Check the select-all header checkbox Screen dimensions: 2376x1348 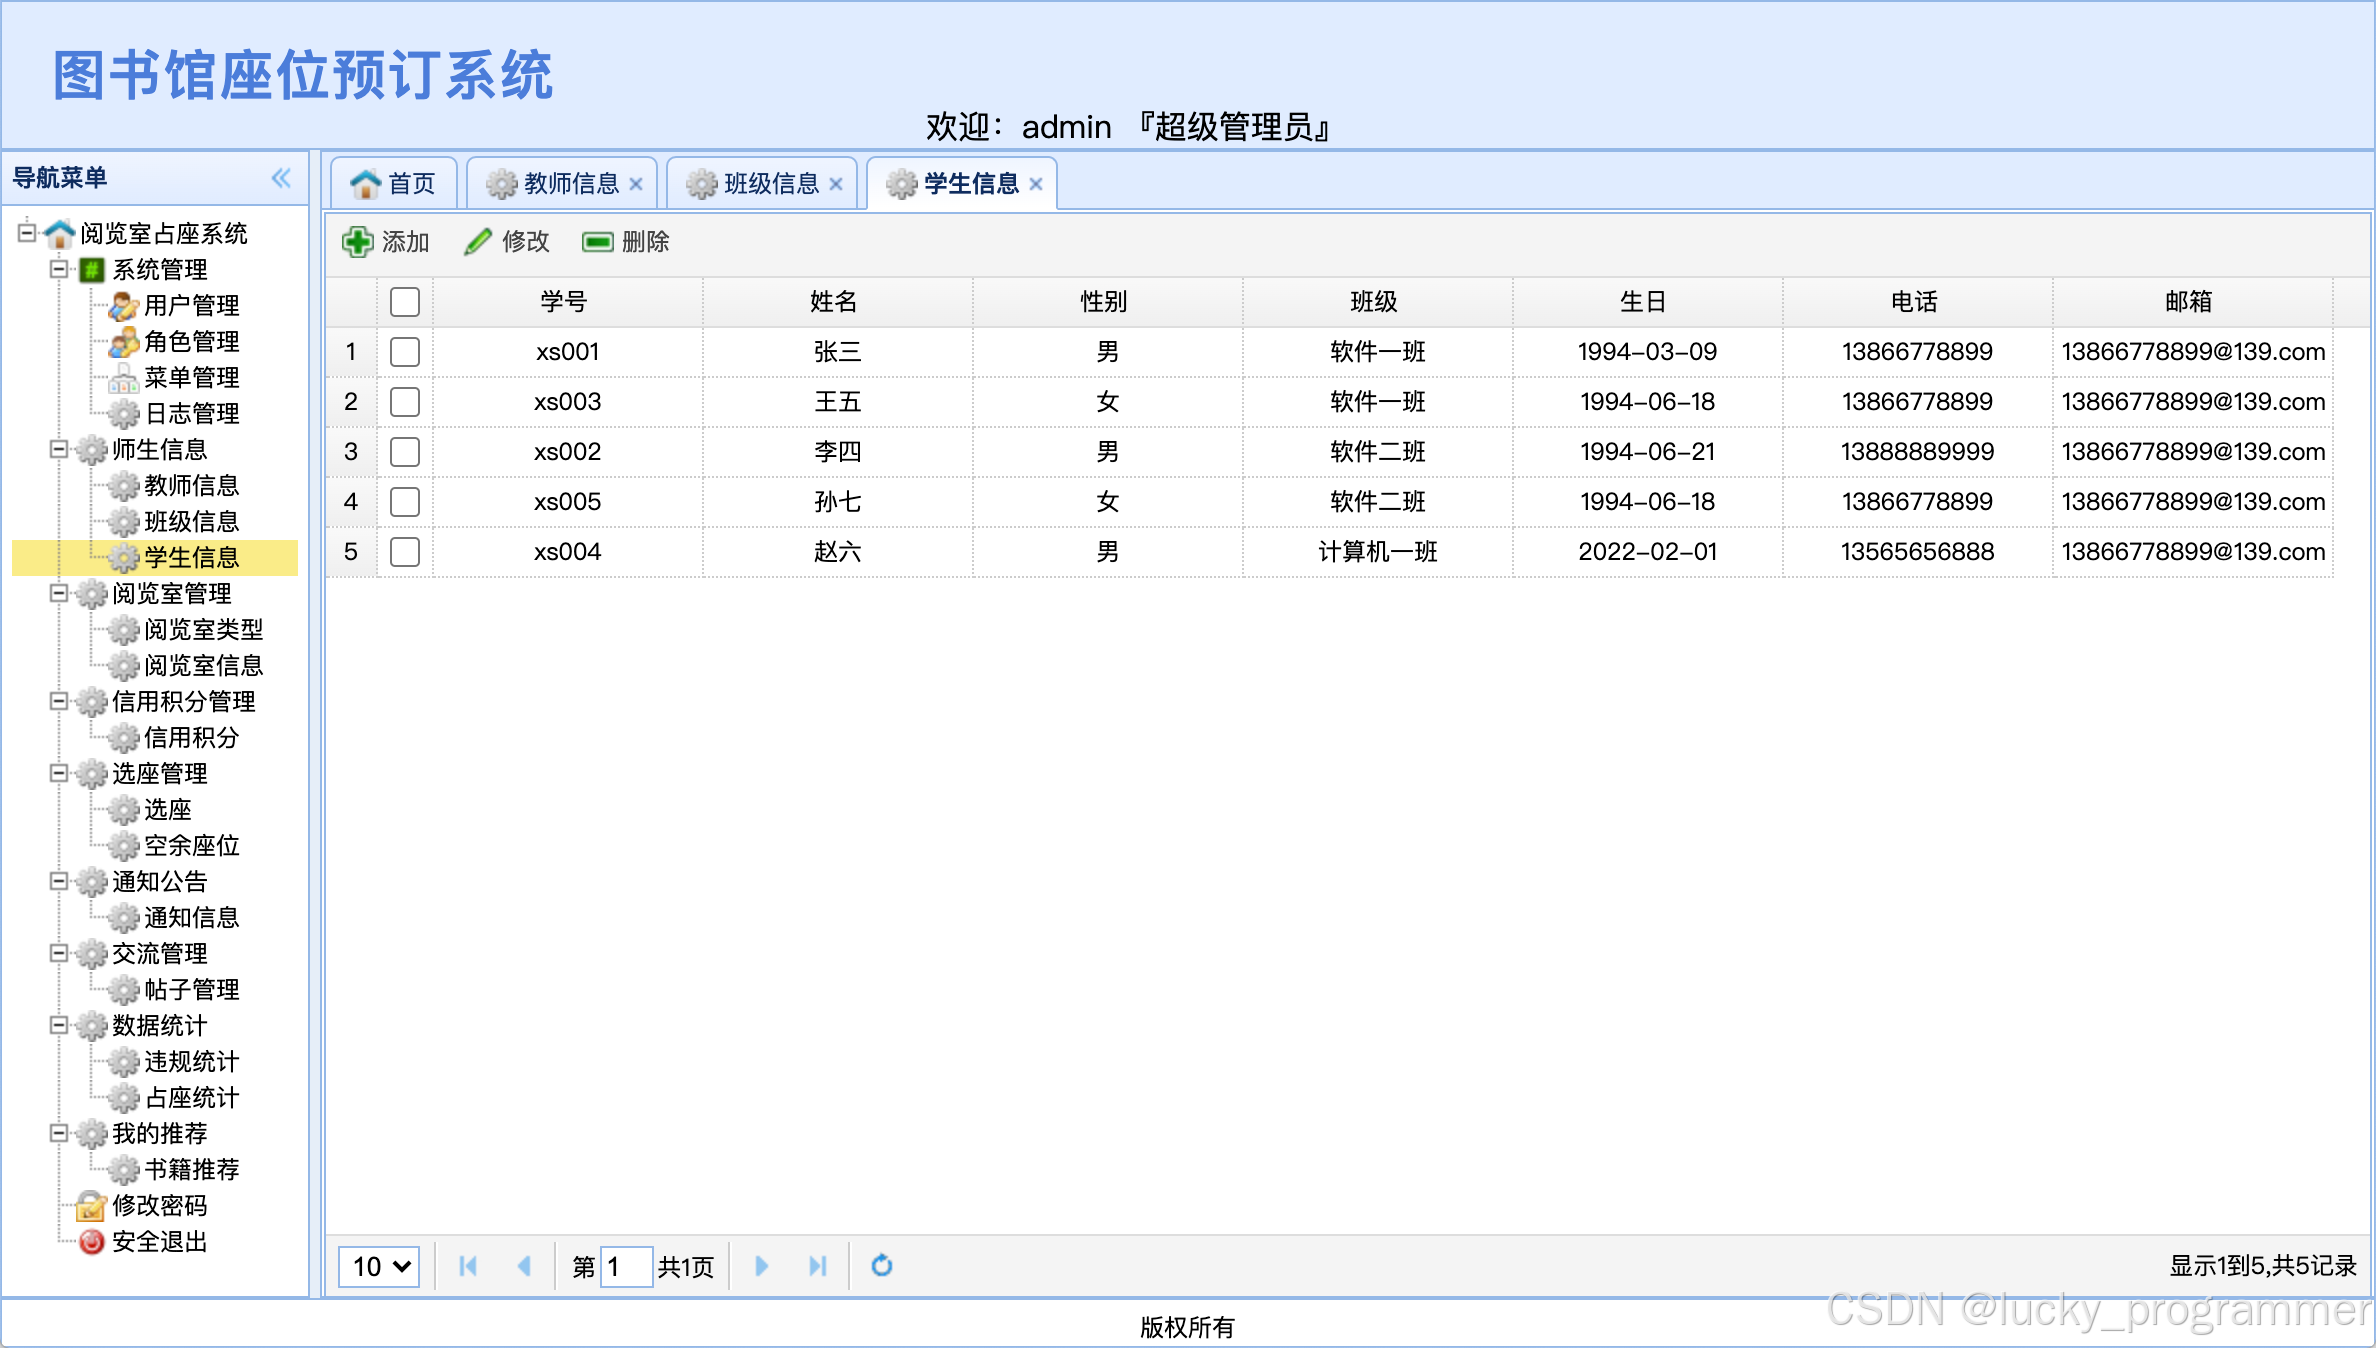pyautogui.click(x=405, y=302)
